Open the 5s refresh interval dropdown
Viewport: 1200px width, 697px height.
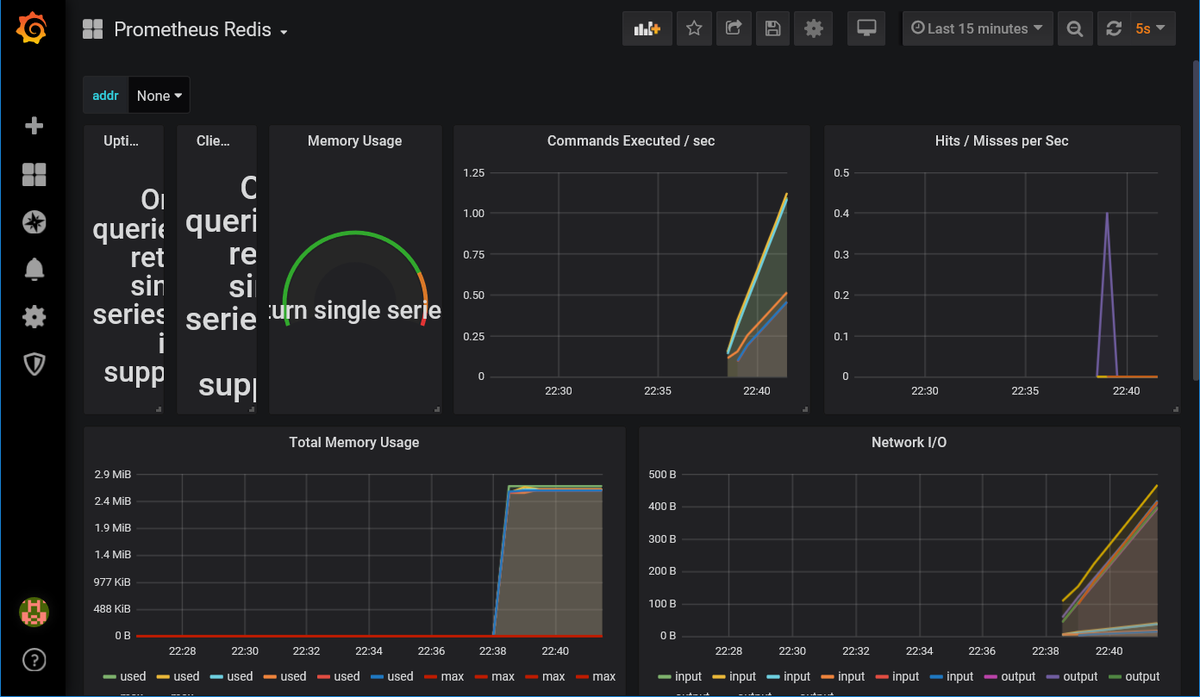1151,29
